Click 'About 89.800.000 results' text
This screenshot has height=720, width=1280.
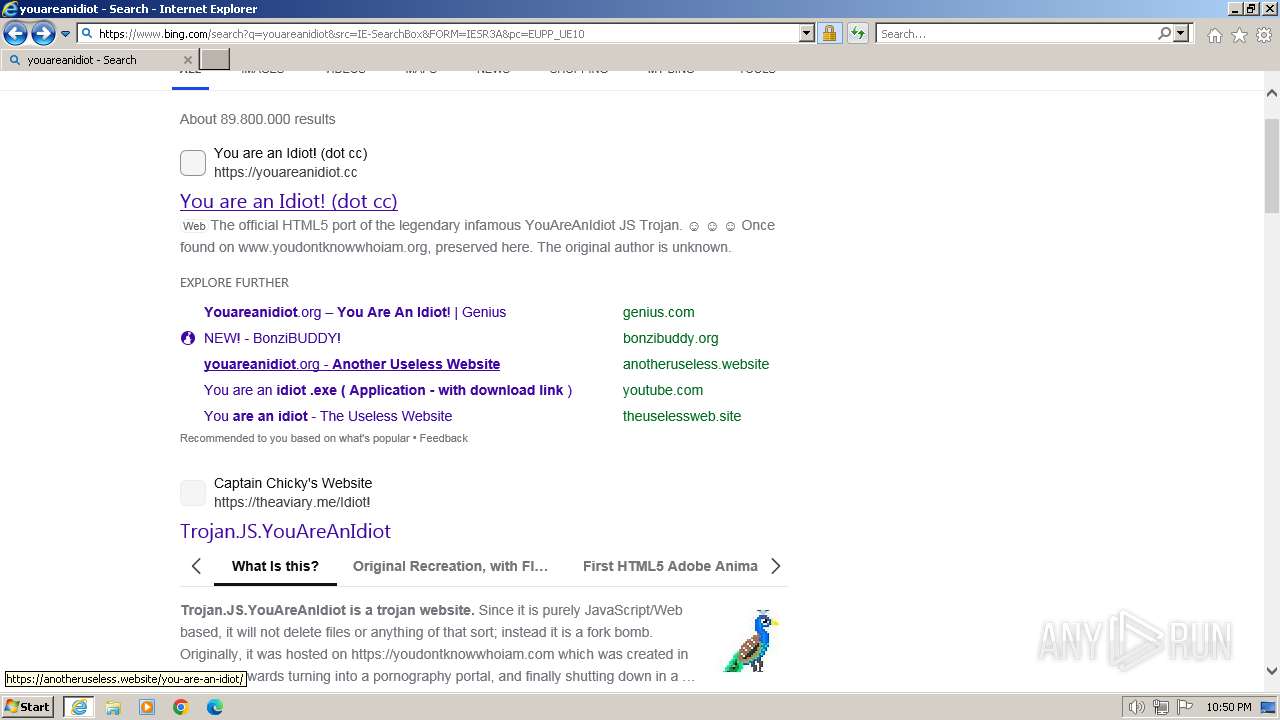[x=258, y=119]
